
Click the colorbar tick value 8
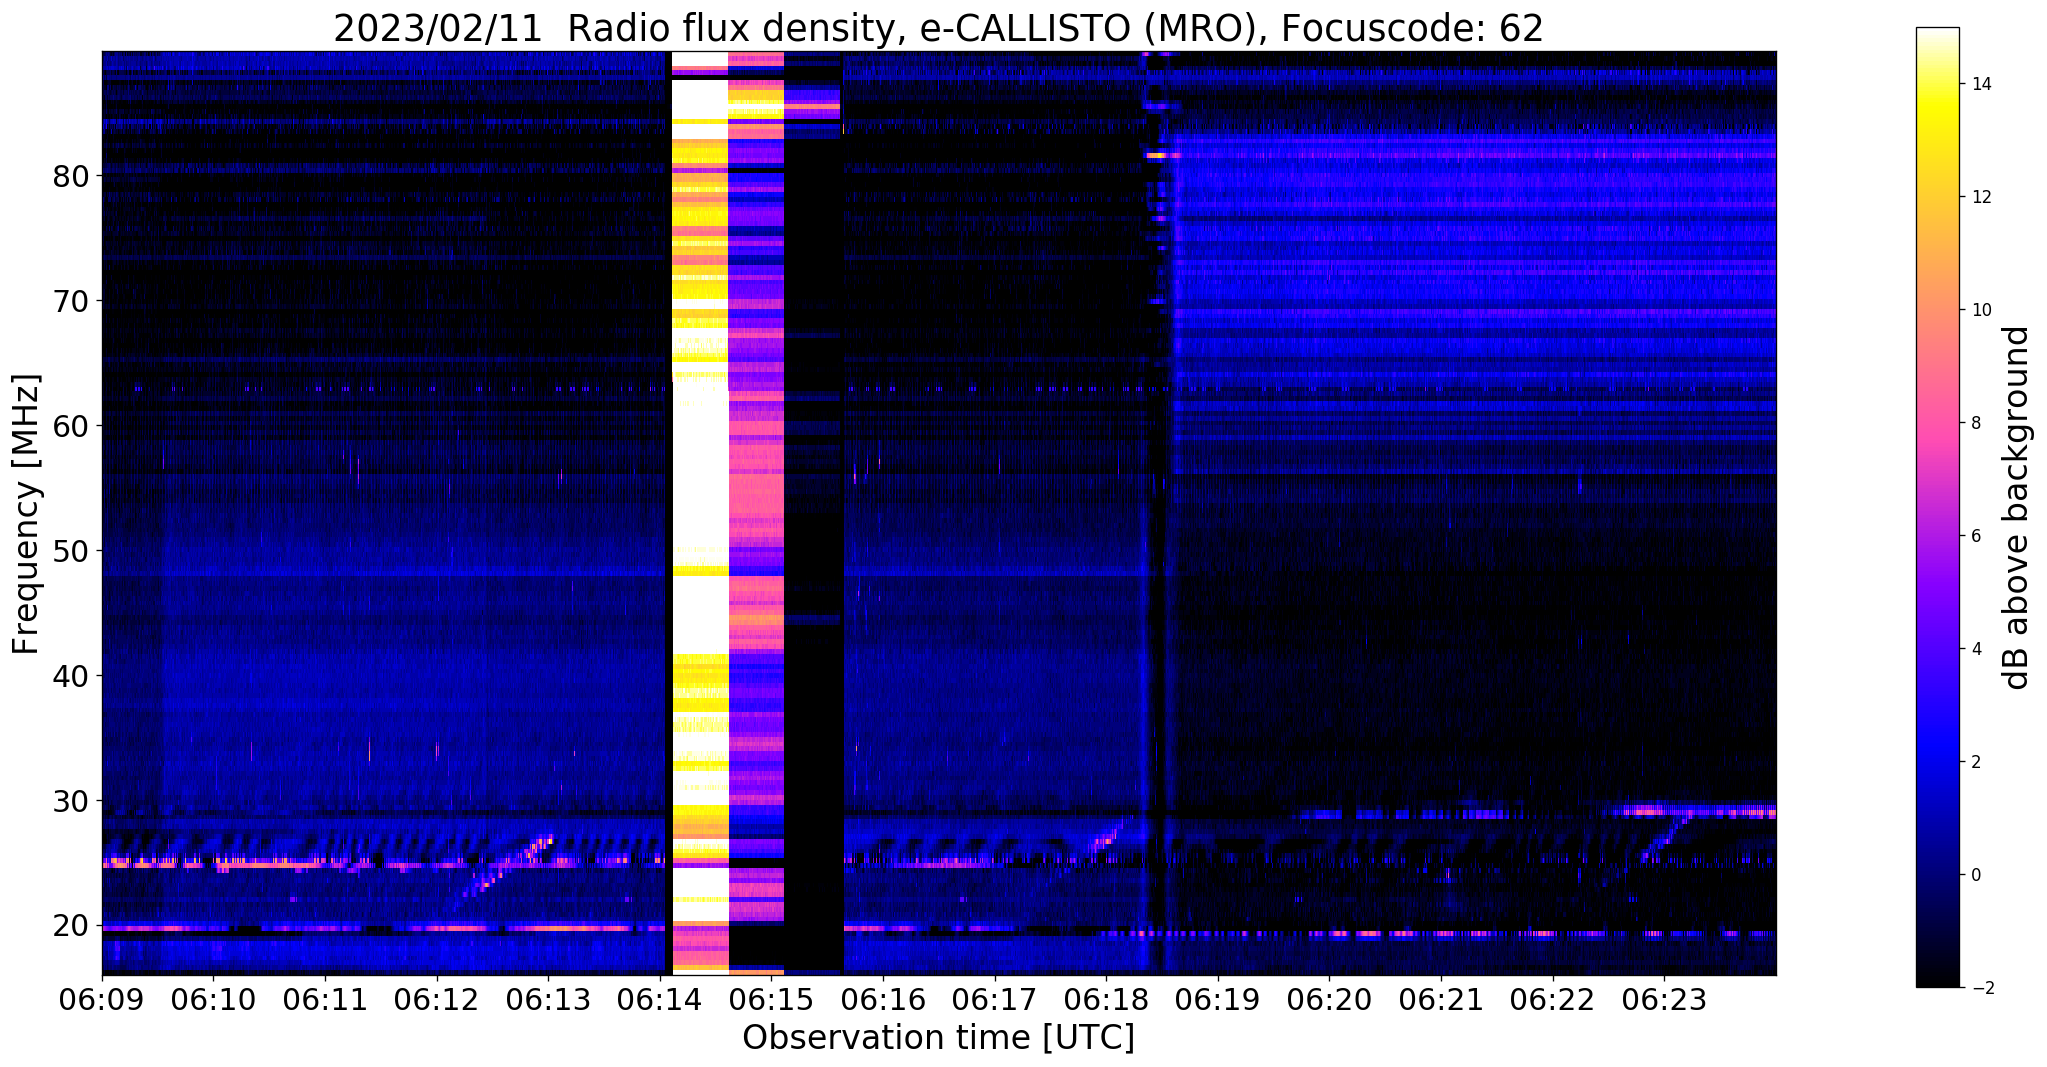1975,423
